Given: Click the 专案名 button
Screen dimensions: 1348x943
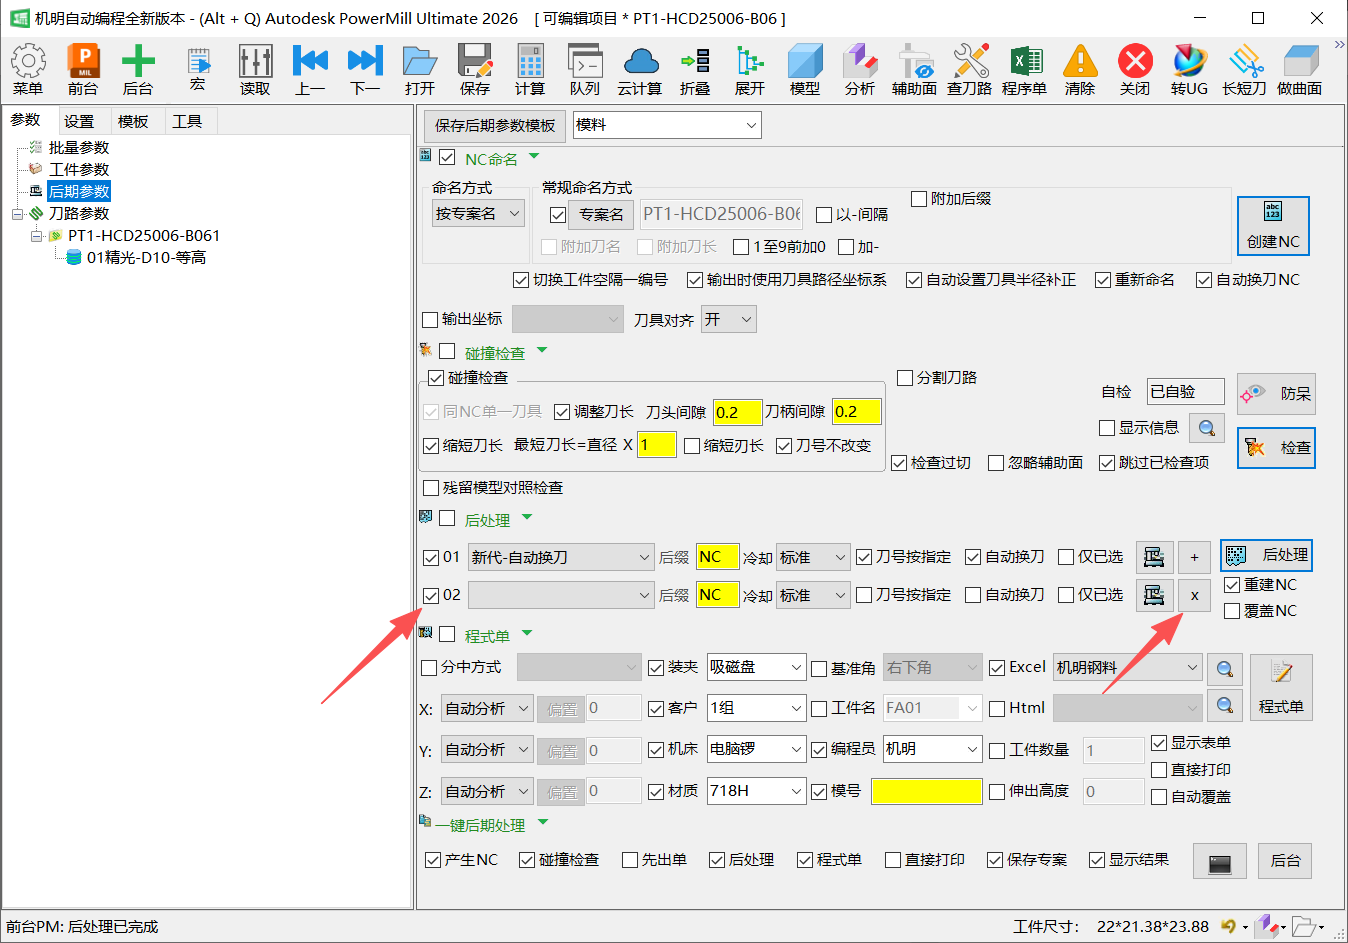Looking at the screenshot, I should click(601, 214).
